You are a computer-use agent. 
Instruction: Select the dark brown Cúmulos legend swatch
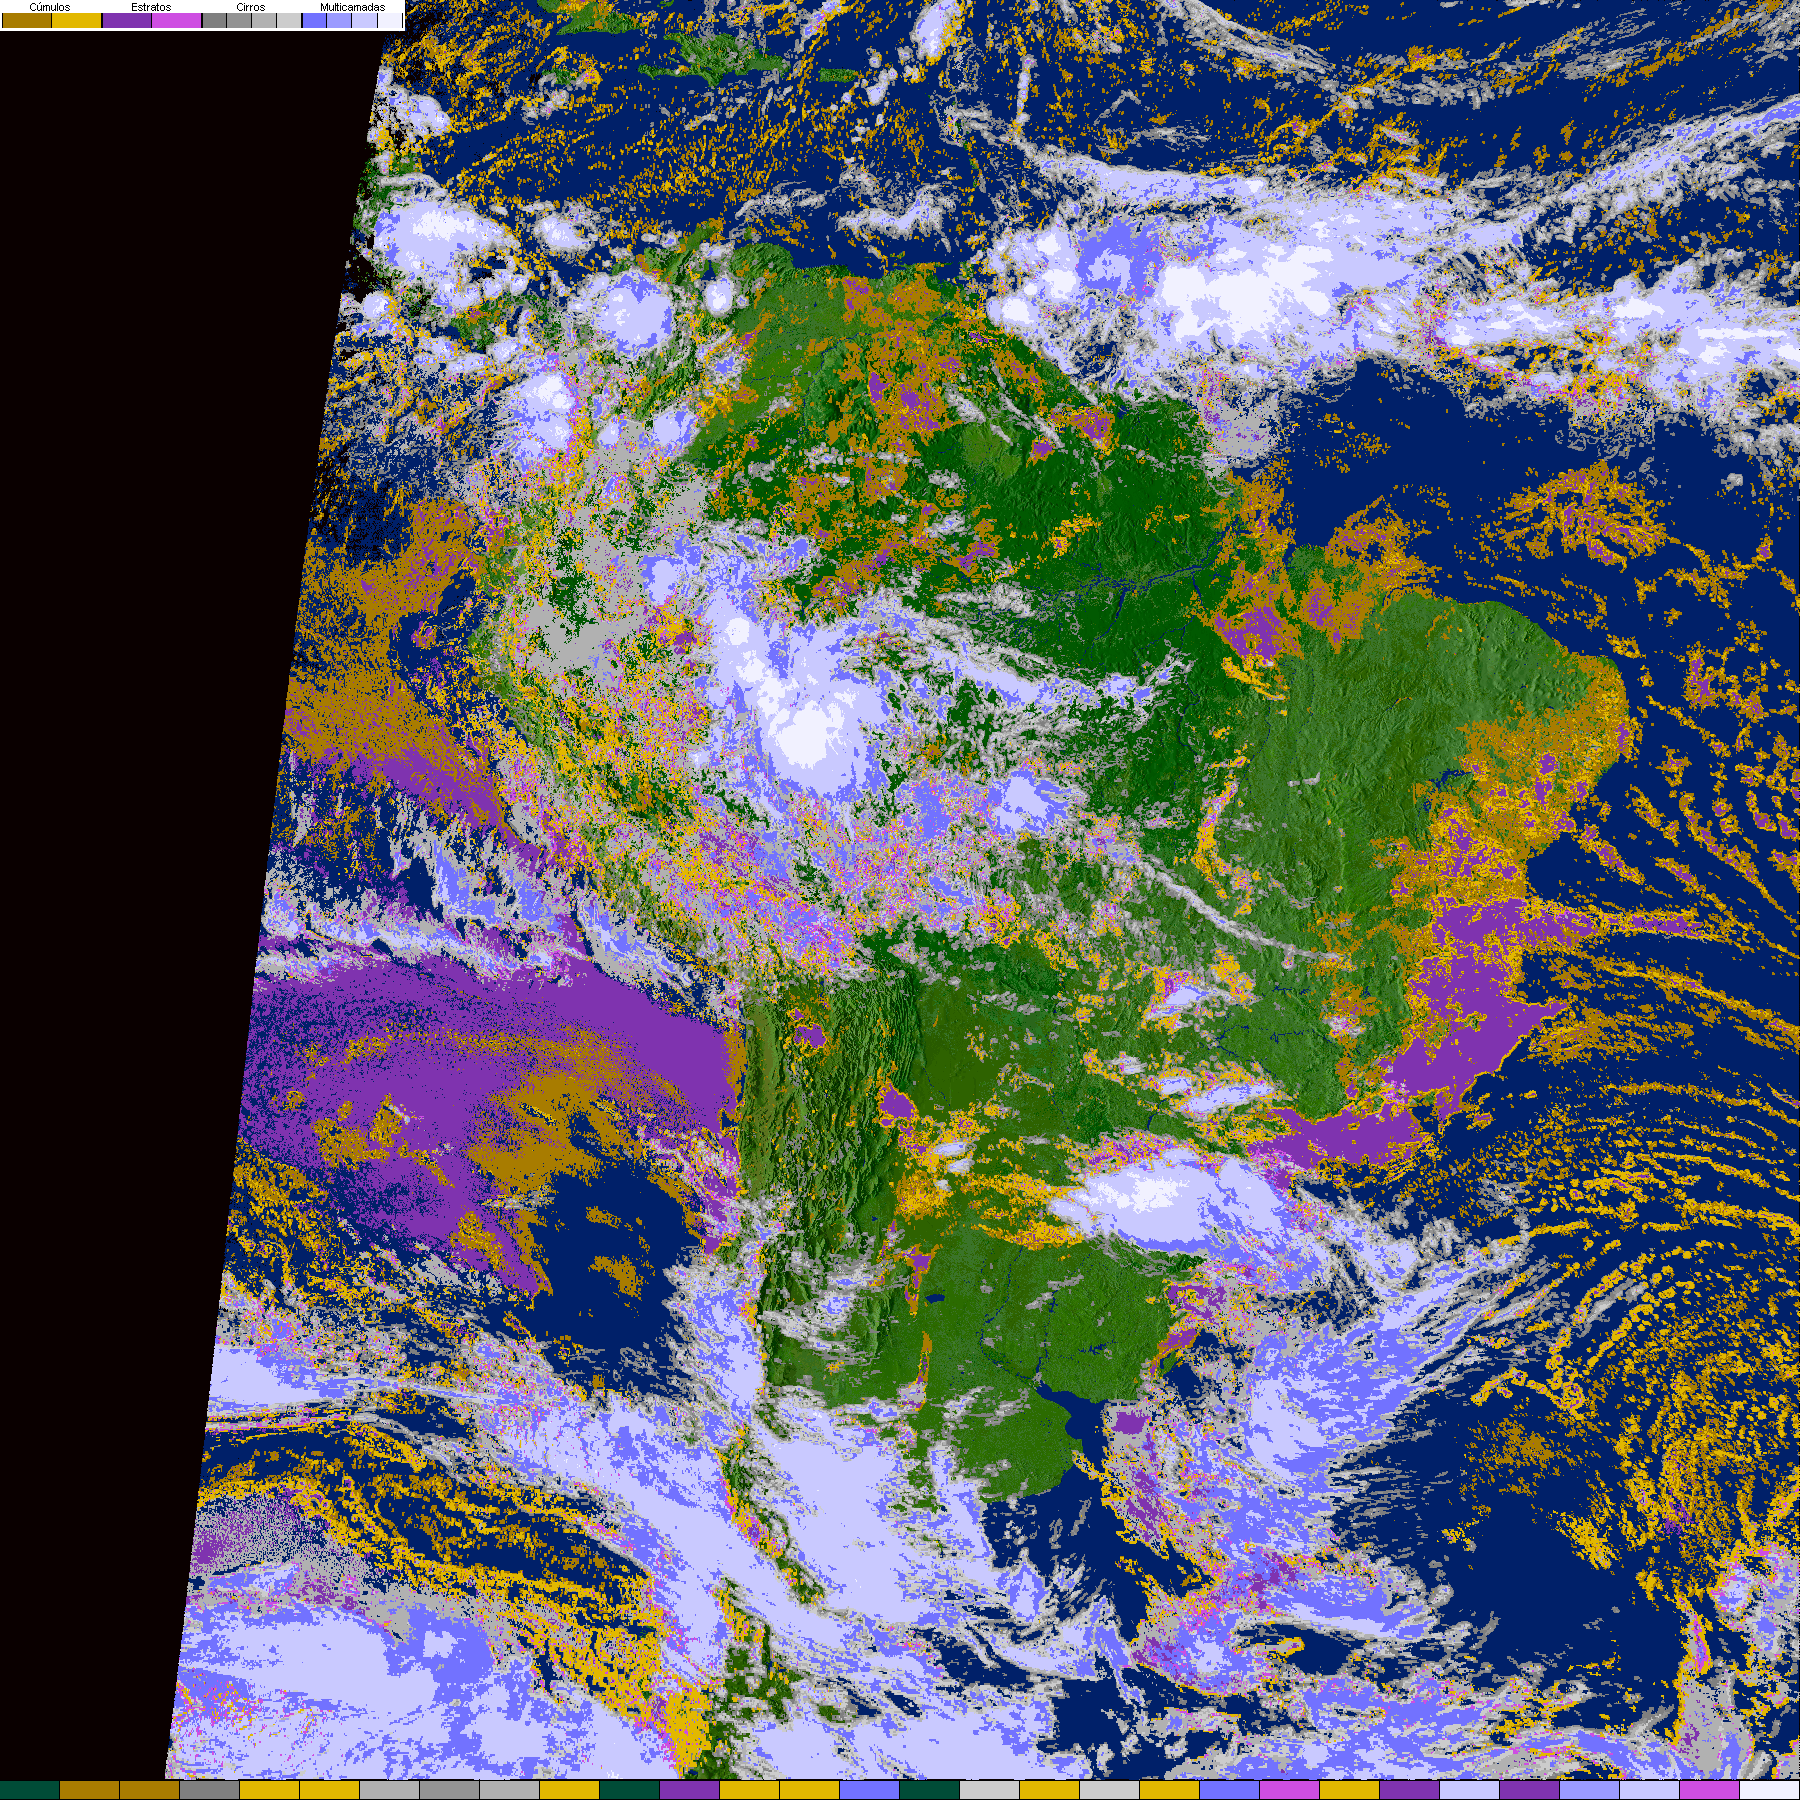(x=27, y=20)
